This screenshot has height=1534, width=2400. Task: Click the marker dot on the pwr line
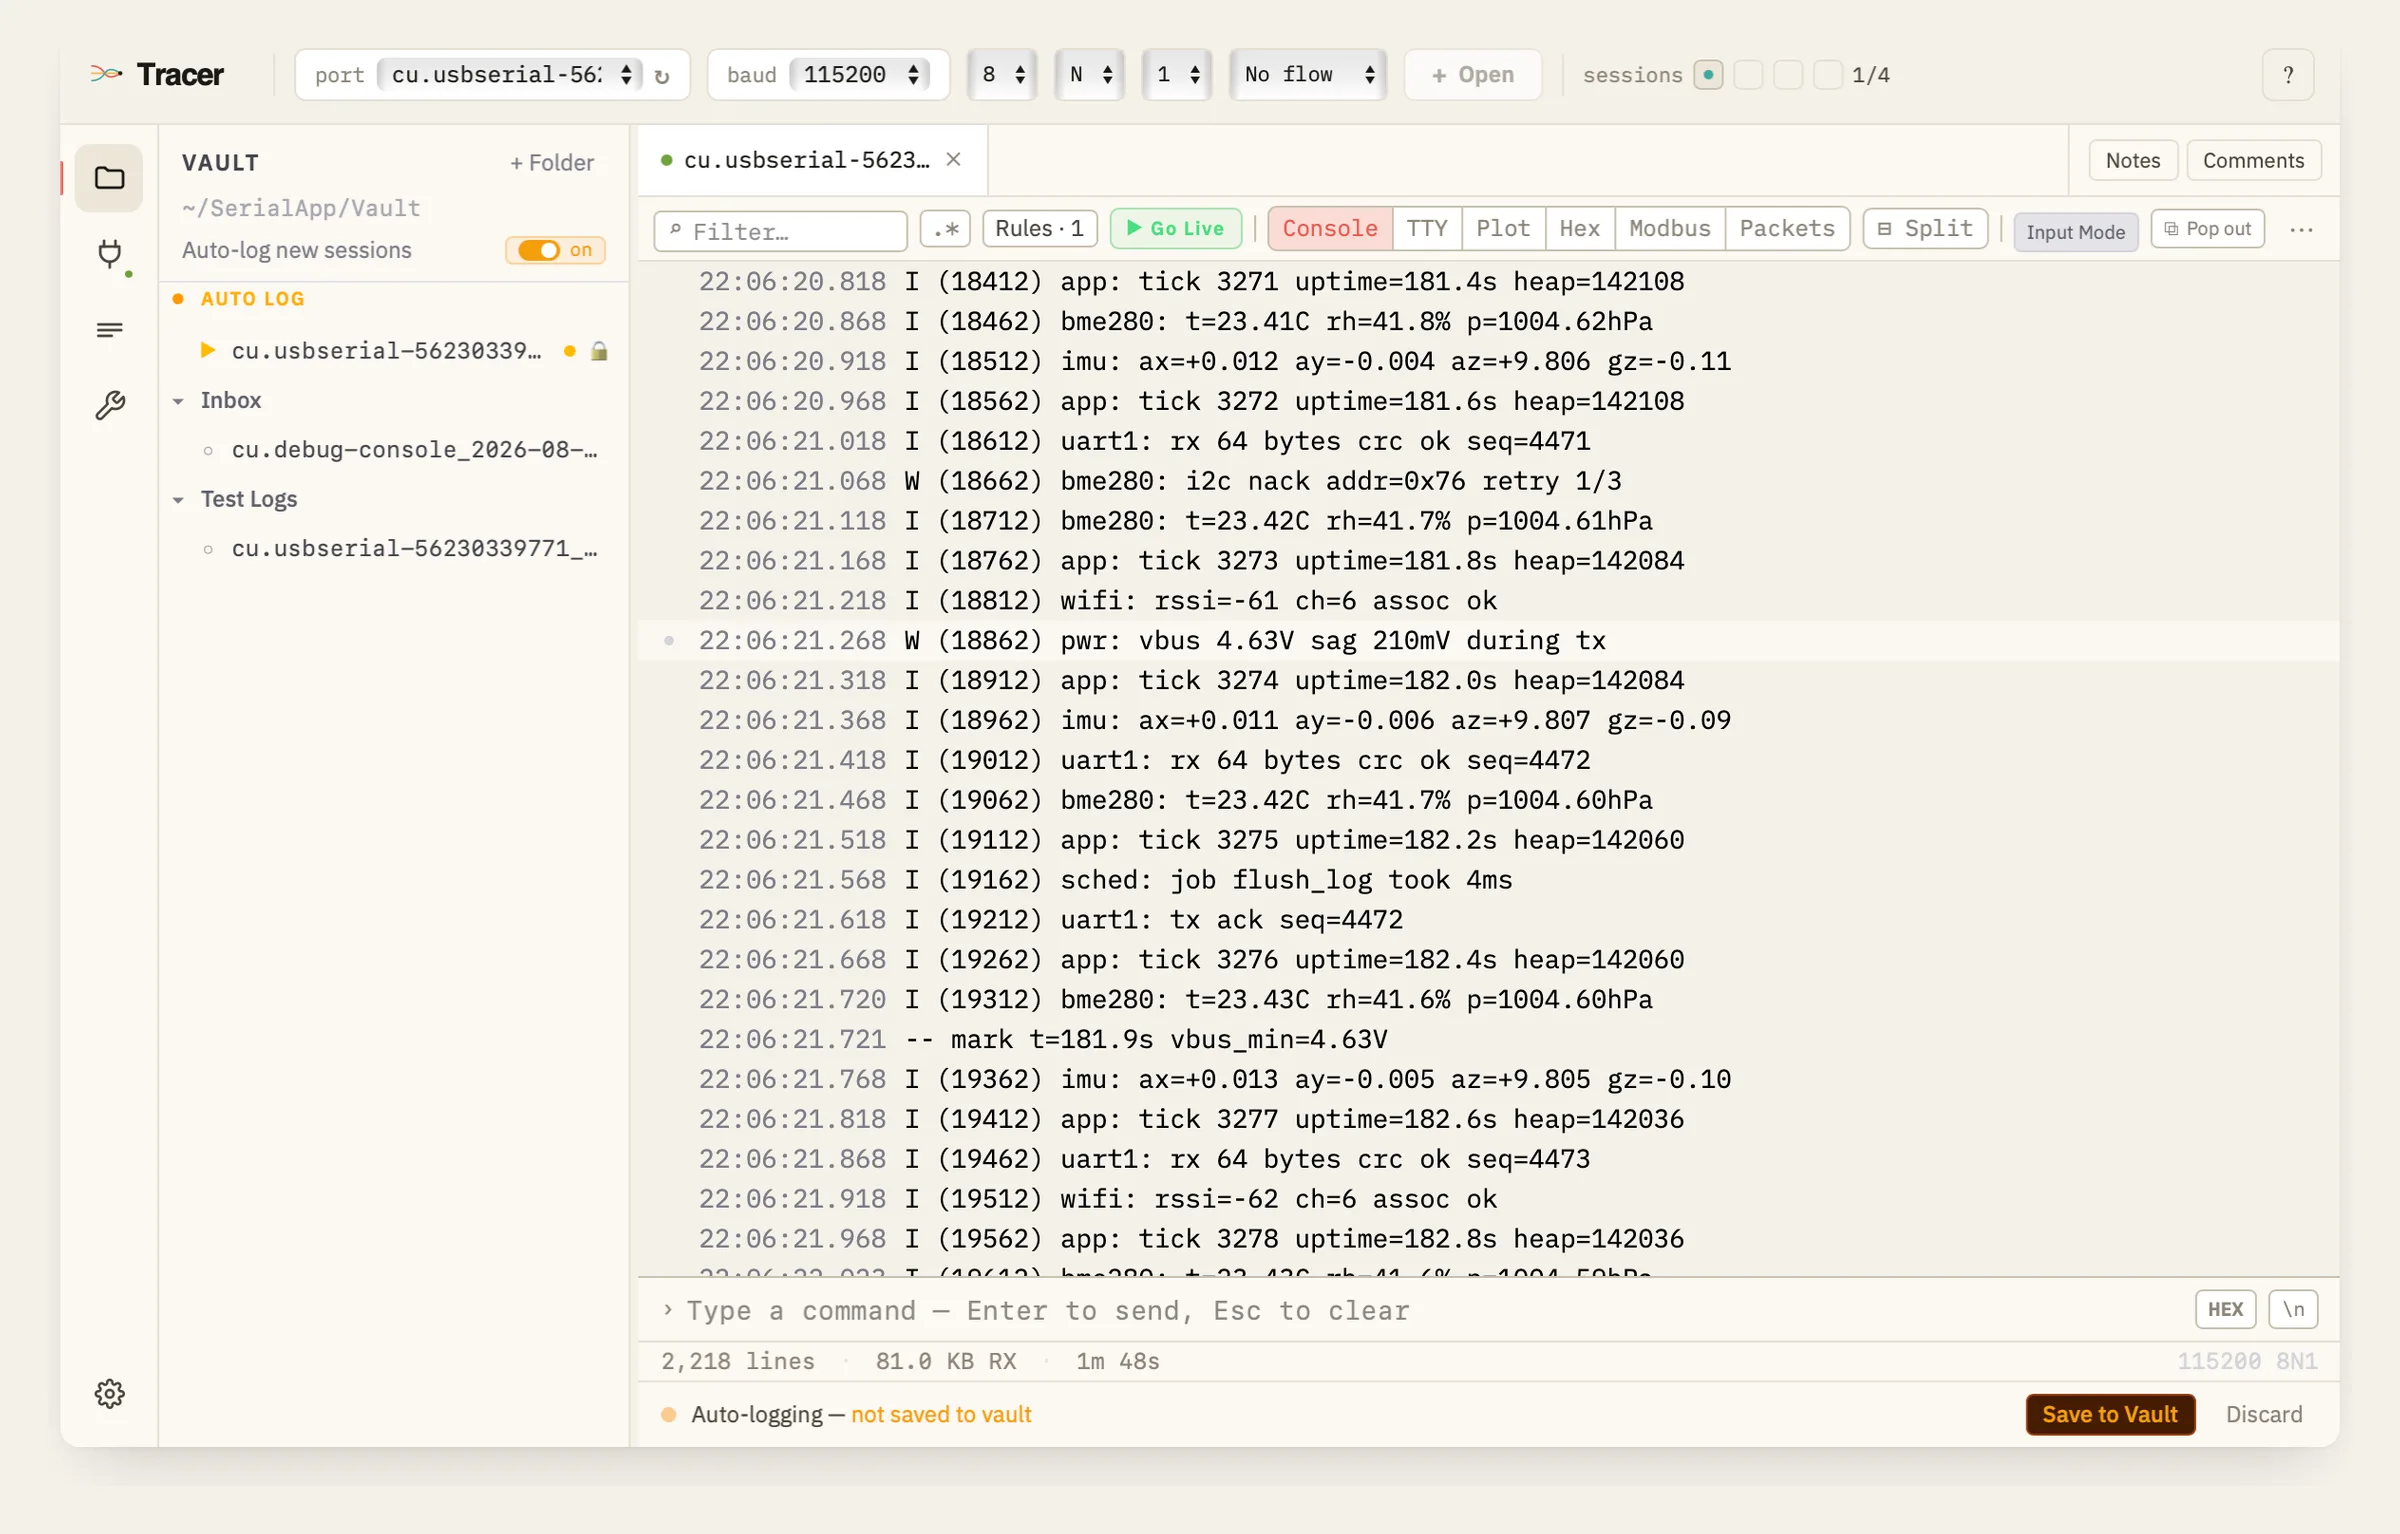click(x=669, y=641)
